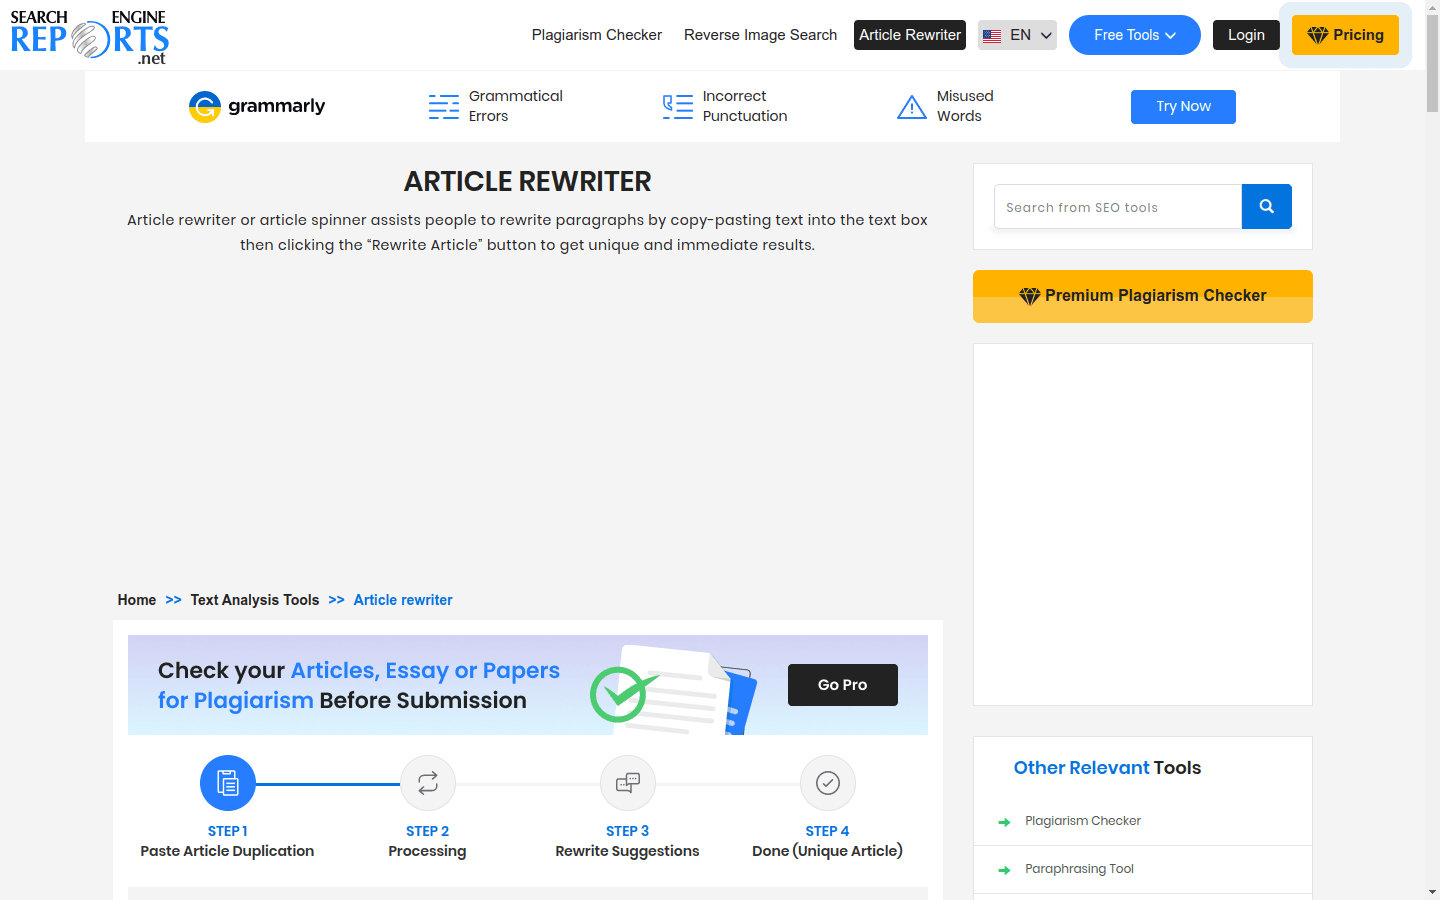Select Reverse Image Search in top navigation

(760, 34)
